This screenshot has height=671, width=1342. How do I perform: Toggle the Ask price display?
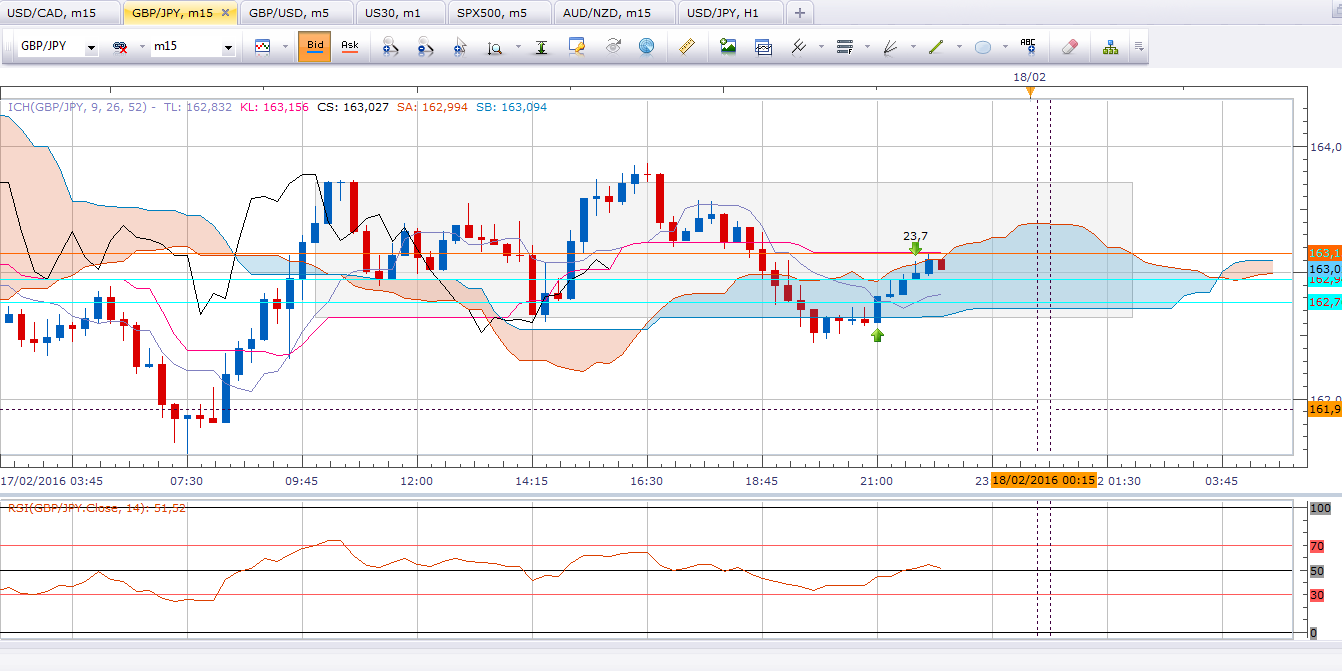tap(349, 46)
